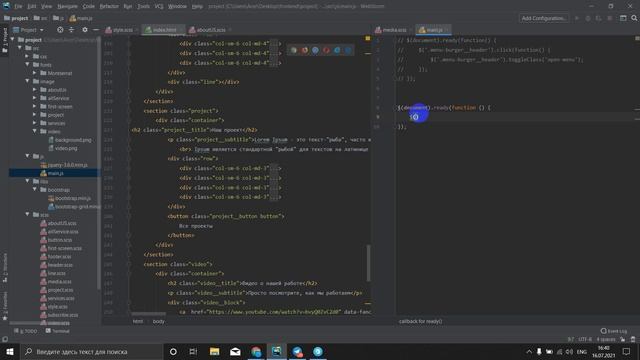Click tool window toggle icon at bottom-left corner

(x=5, y=339)
